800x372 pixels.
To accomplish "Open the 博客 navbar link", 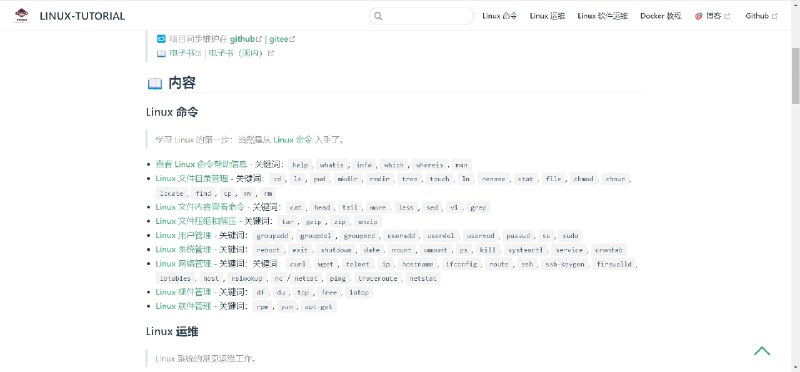I will point(714,16).
